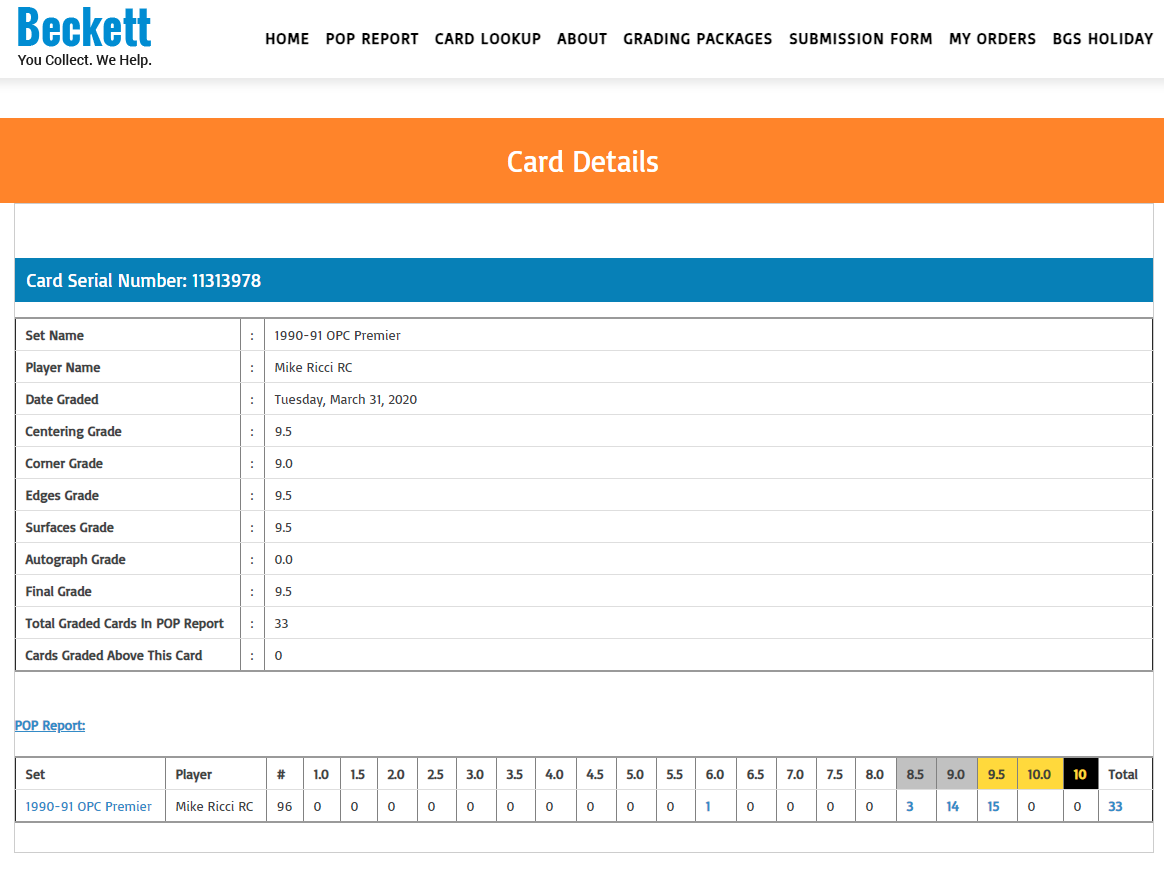Image resolution: width=1164 pixels, height=875 pixels.
Task: Click the Card Details banner title
Action: (583, 161)
